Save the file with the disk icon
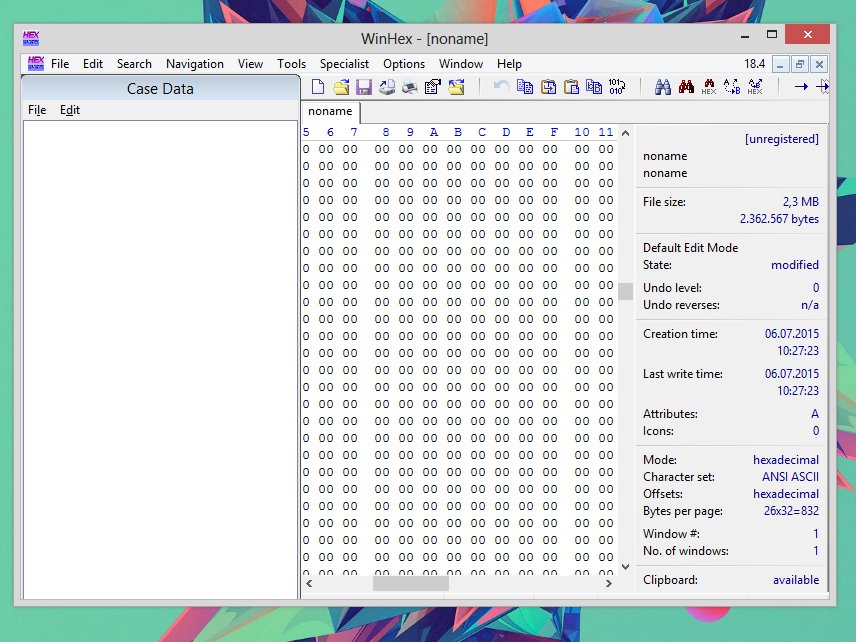856x642 pixels. click(362, 87)
